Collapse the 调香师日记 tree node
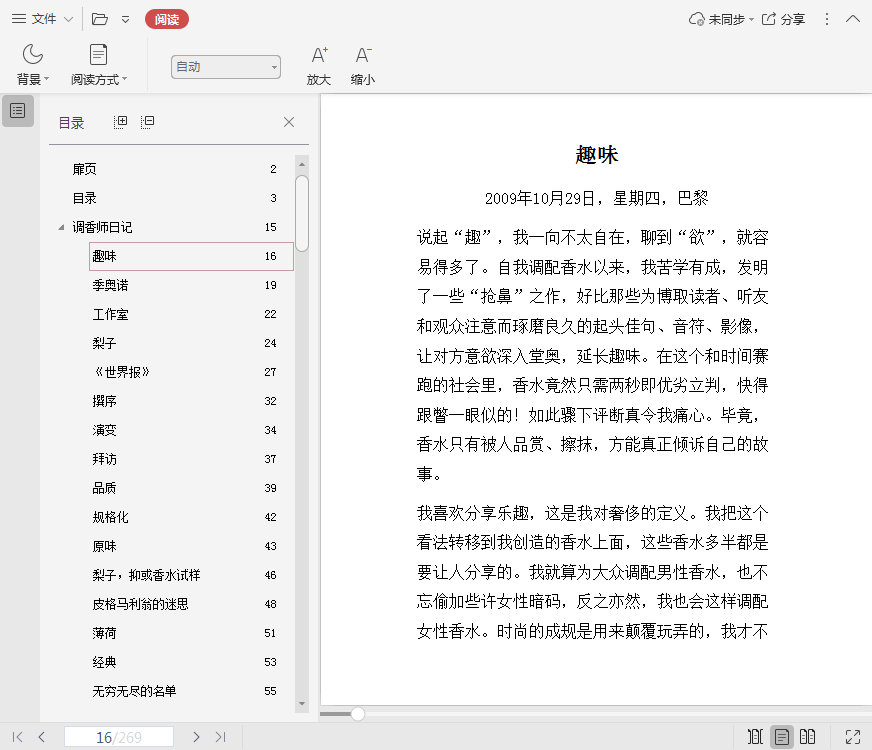Viewport: 872px width, 750px height. [x=62, y=228]
